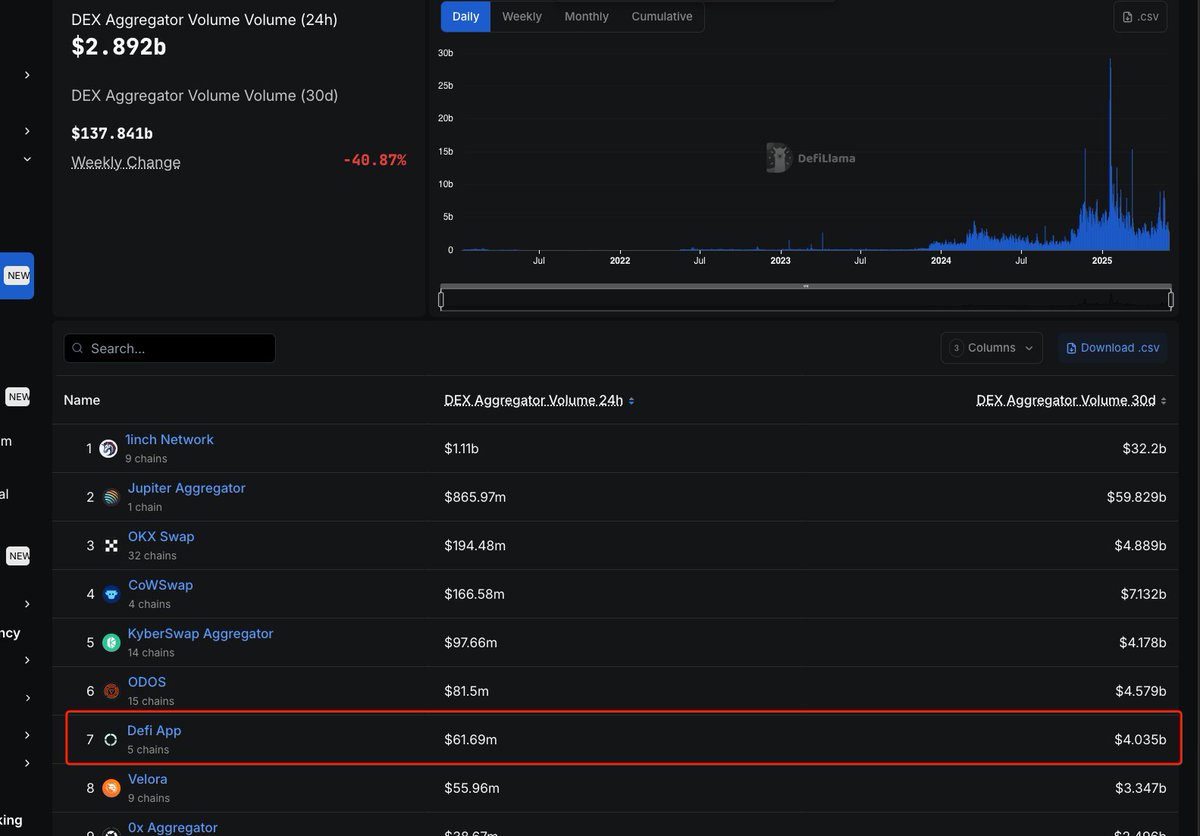Click the file icon on chart .csv button
Viewport: 1200px width, 836px height.
[x=1128, y=17]
